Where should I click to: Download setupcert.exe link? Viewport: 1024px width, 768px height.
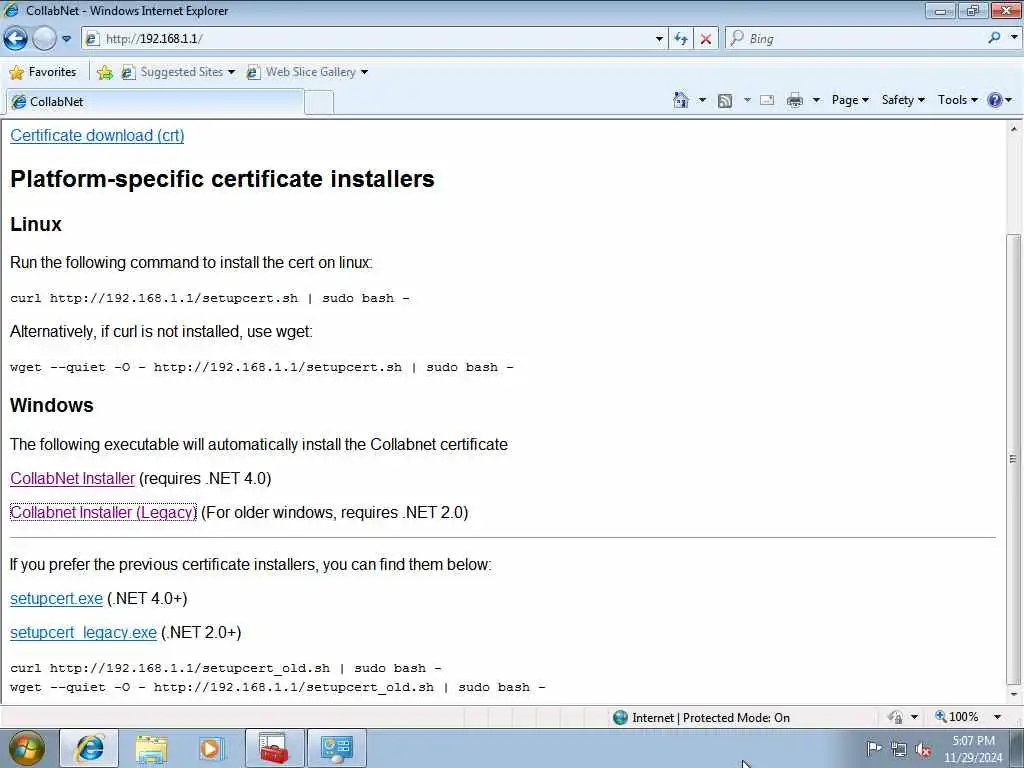point(56,598)
